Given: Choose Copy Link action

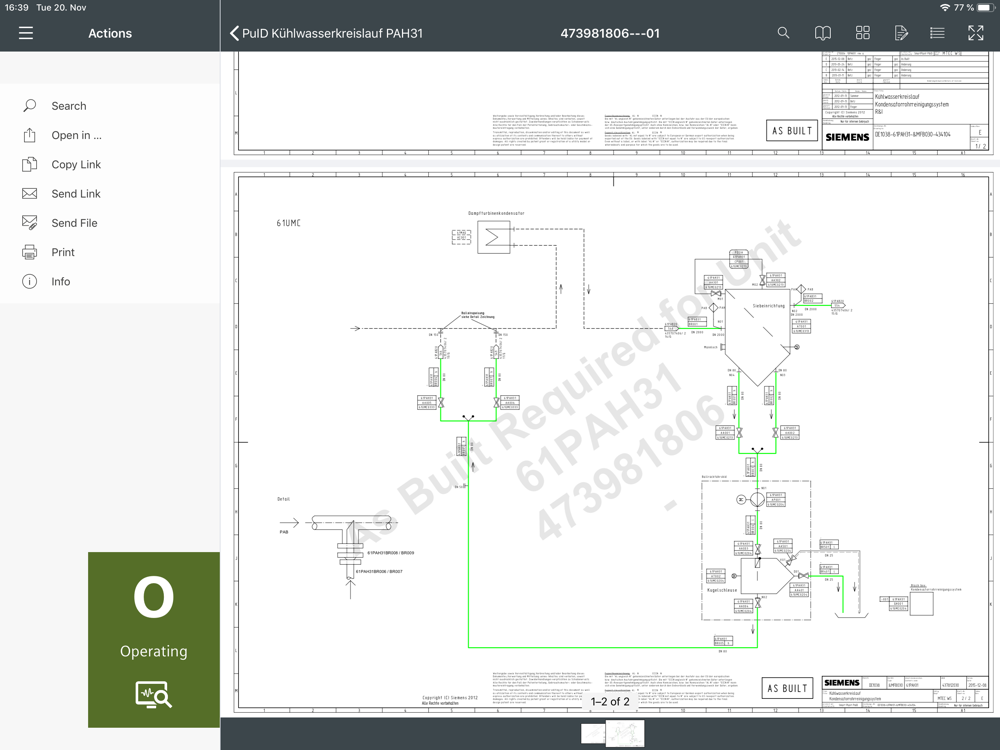Looking at the screenshot, I should (x=110, y=165).
